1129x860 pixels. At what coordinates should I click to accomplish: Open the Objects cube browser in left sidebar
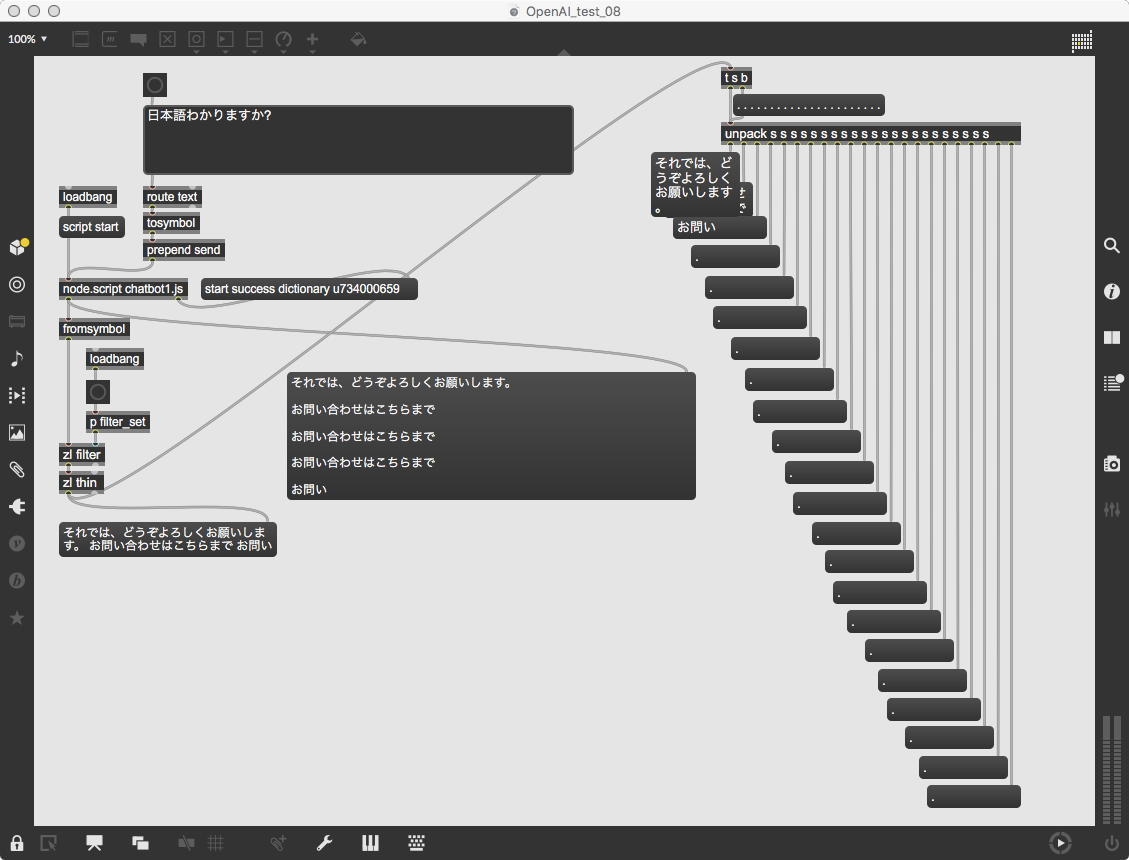(17, 247)
